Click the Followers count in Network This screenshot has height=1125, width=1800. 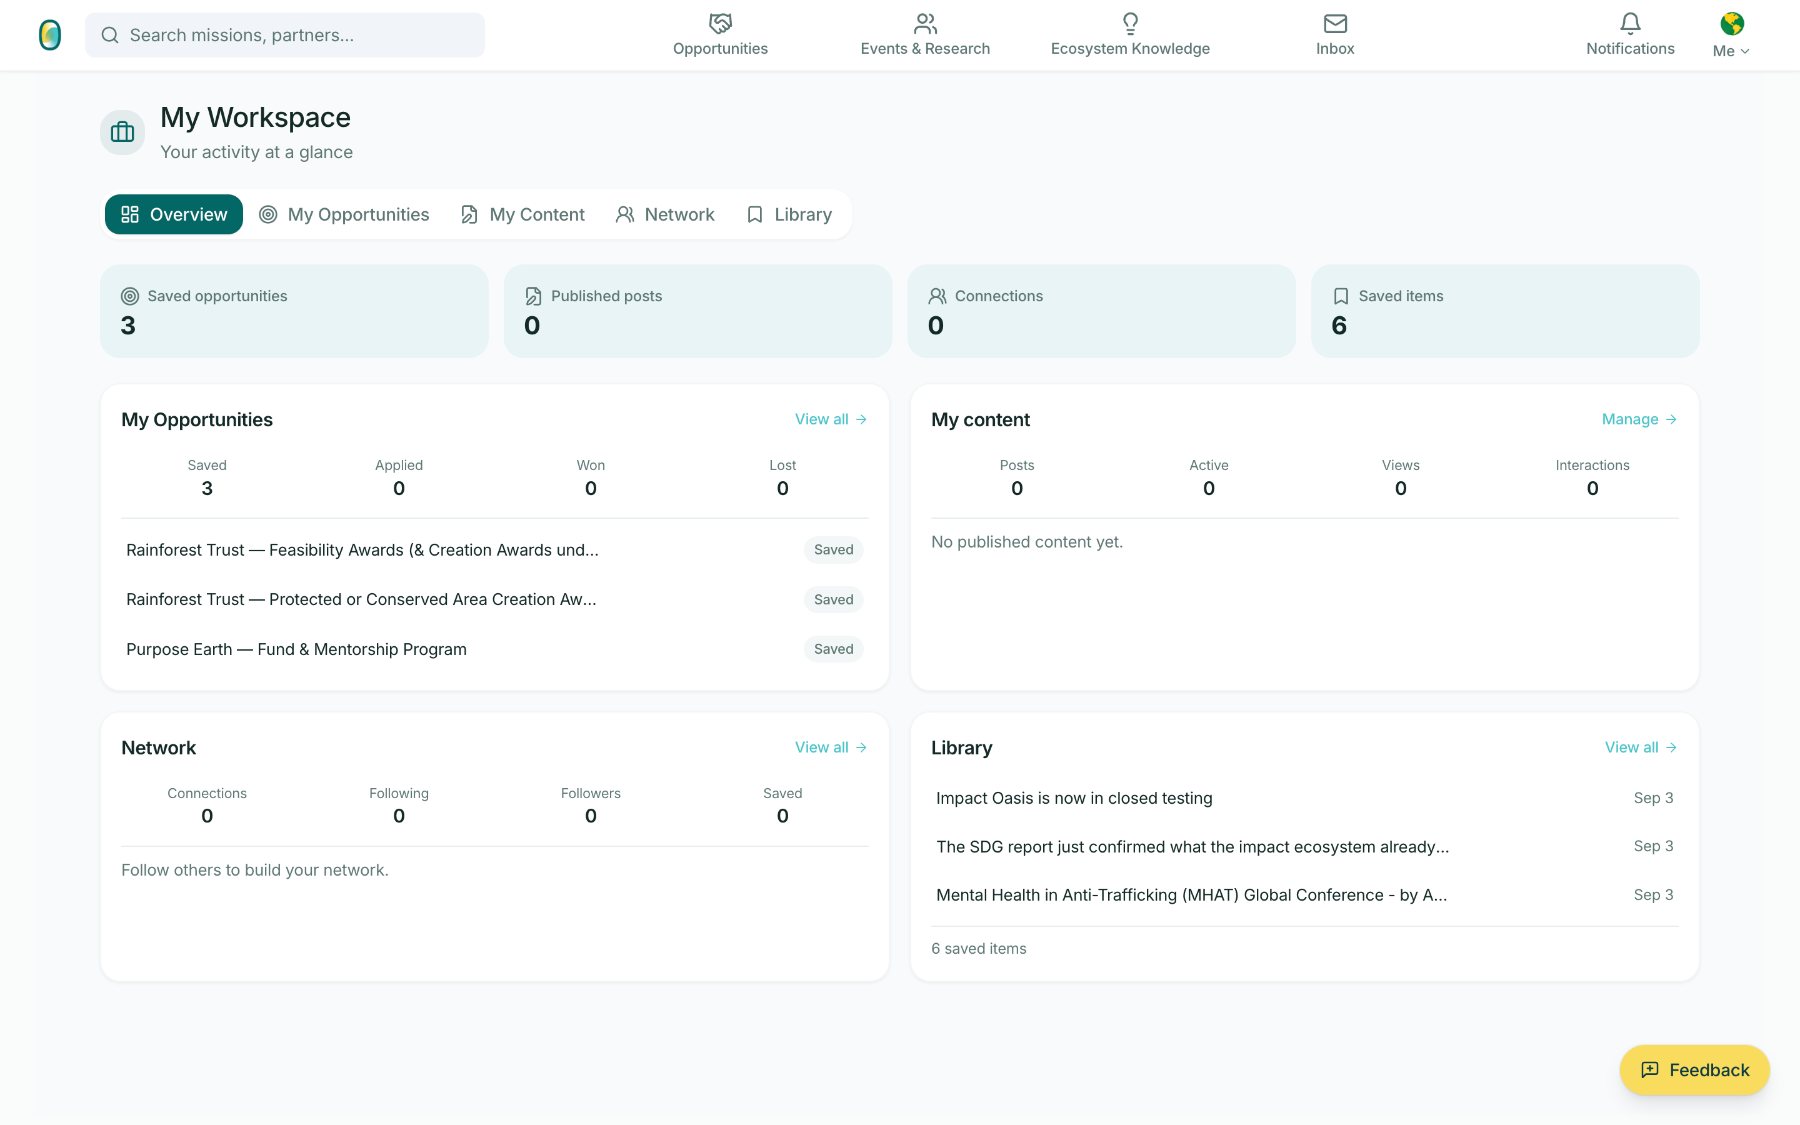coord(591,816)
